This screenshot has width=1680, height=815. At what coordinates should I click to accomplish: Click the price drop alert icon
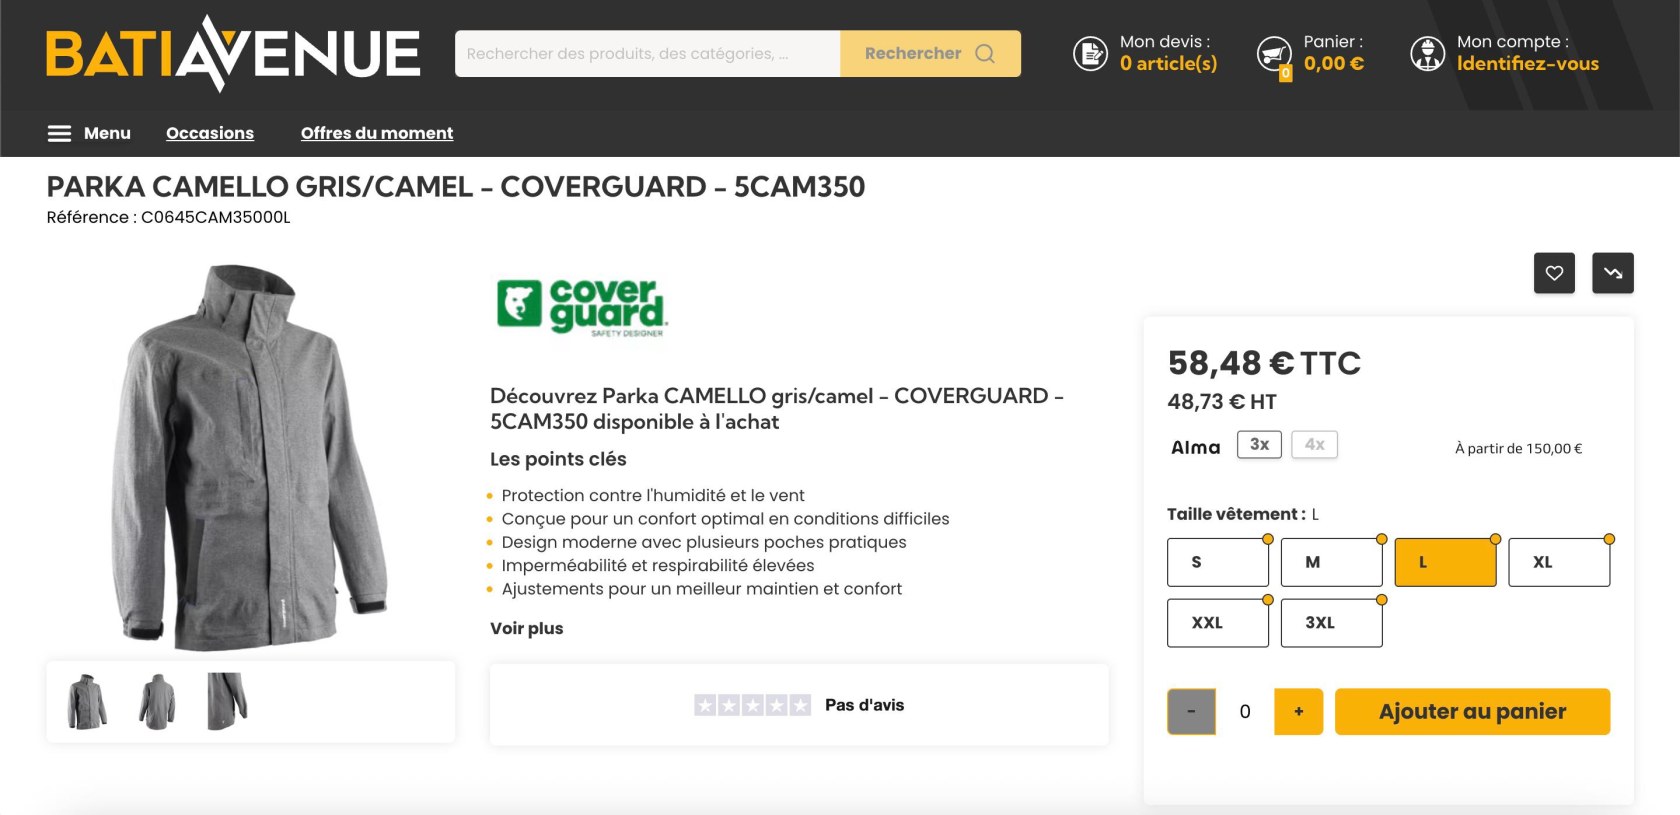pyautogui.click(x=1613, y=273)
